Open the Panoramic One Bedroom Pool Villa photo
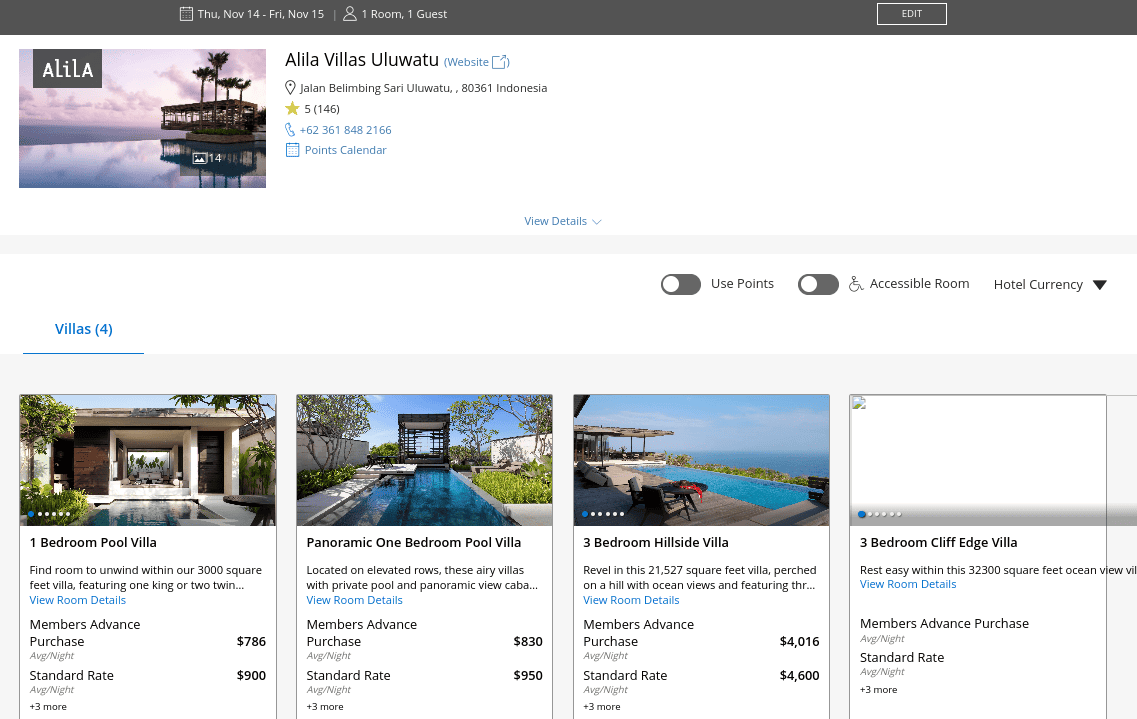Image resolution: width=1137 pixels, height=719 pixels. coord(424,460)
